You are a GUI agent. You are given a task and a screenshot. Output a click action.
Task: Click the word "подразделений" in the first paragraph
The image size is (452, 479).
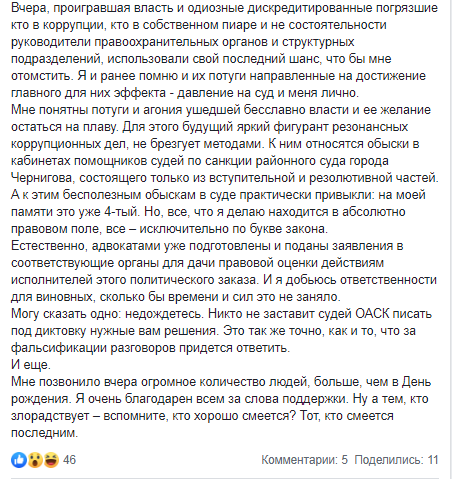(56, 59)
